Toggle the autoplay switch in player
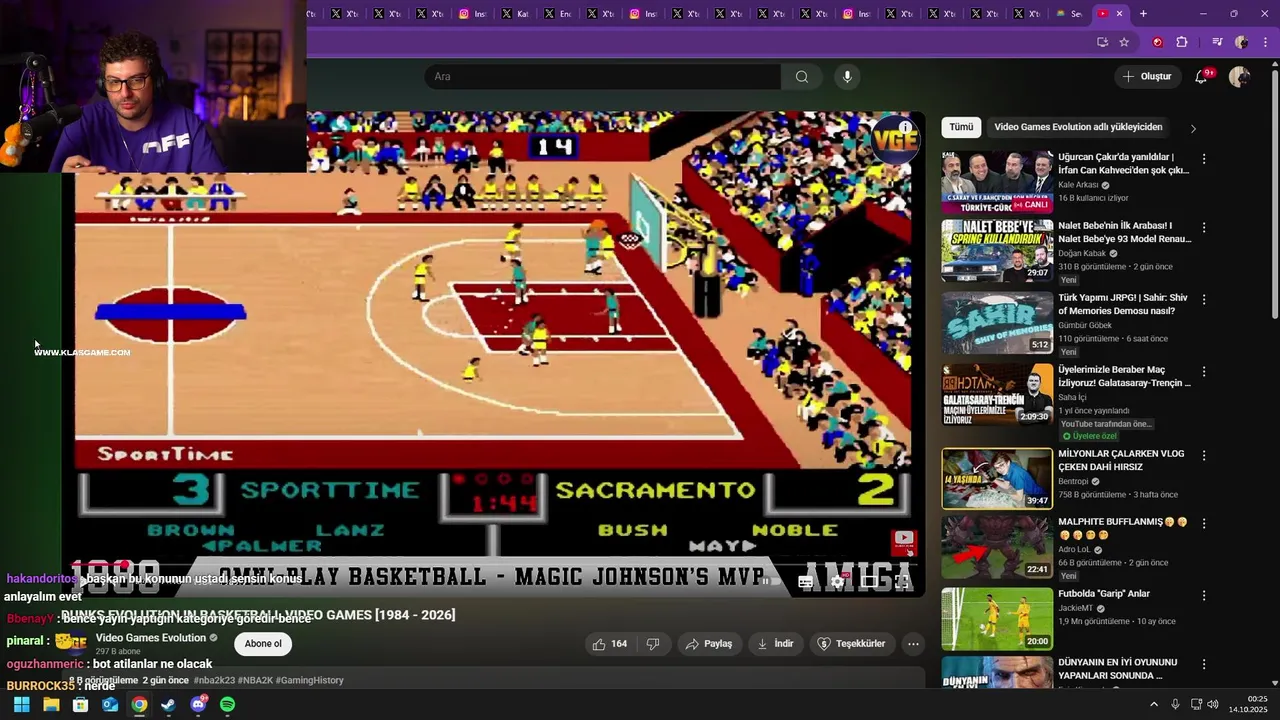The width and height of the screenshot is (1280, 720). click(x=769, y=581)
